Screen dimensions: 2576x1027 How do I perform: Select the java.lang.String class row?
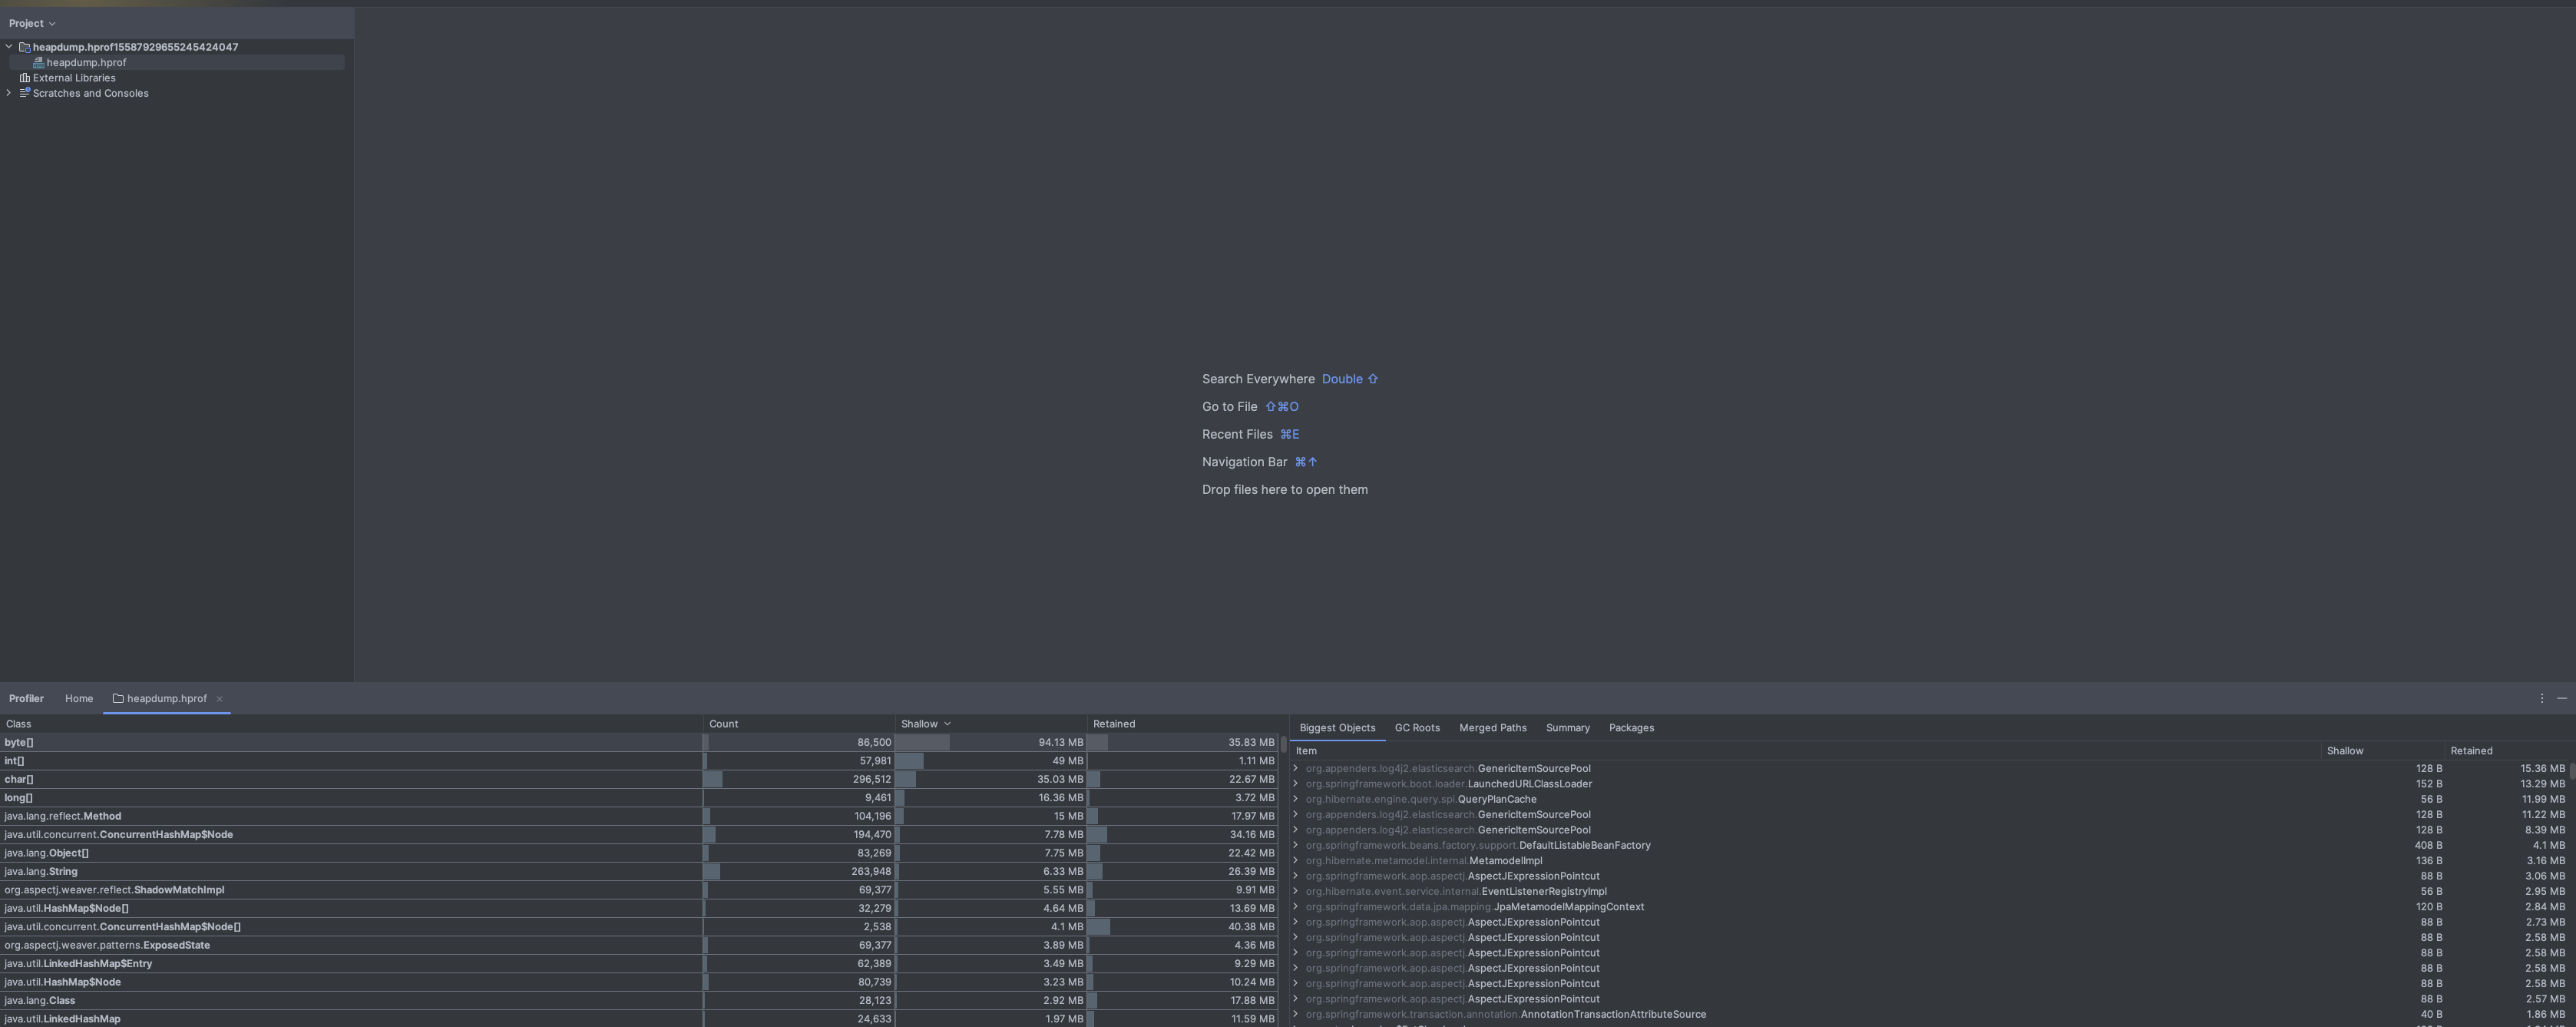click(x=41, y=872)
